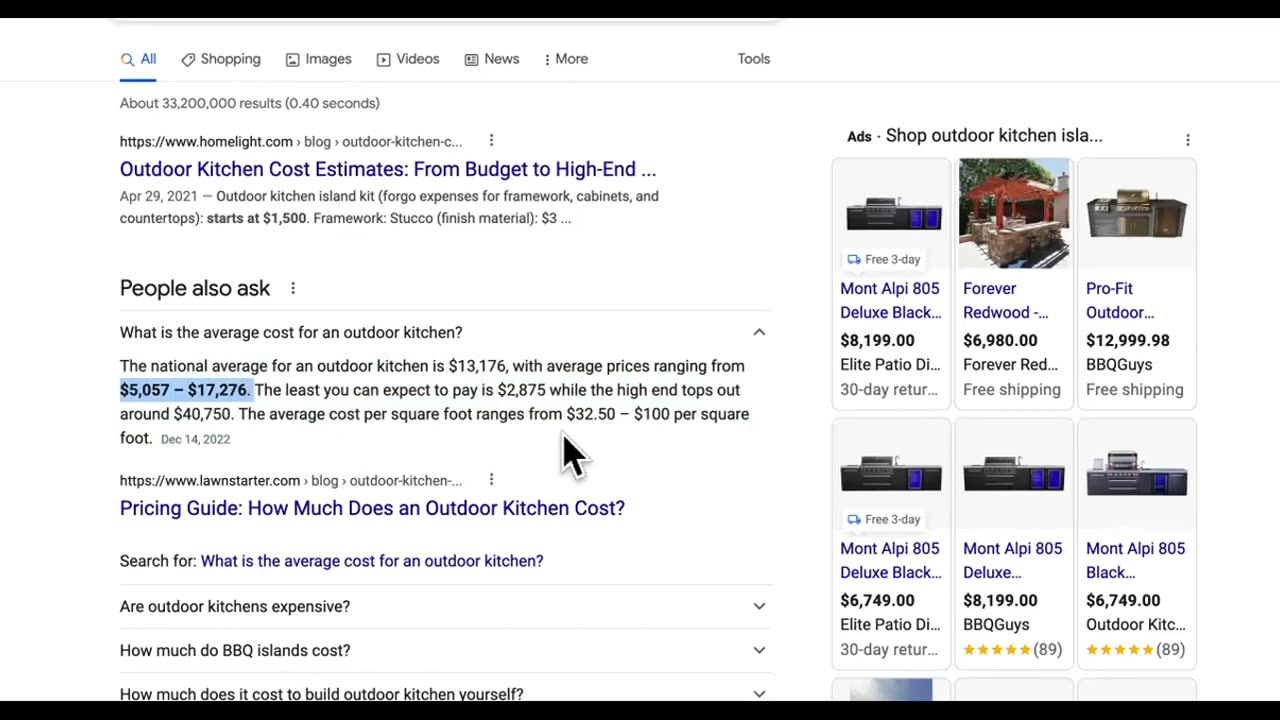This screenshot has height=720, width=1280.
Task: Open options menu for homelight.com result
Action: tap(491, 141)
